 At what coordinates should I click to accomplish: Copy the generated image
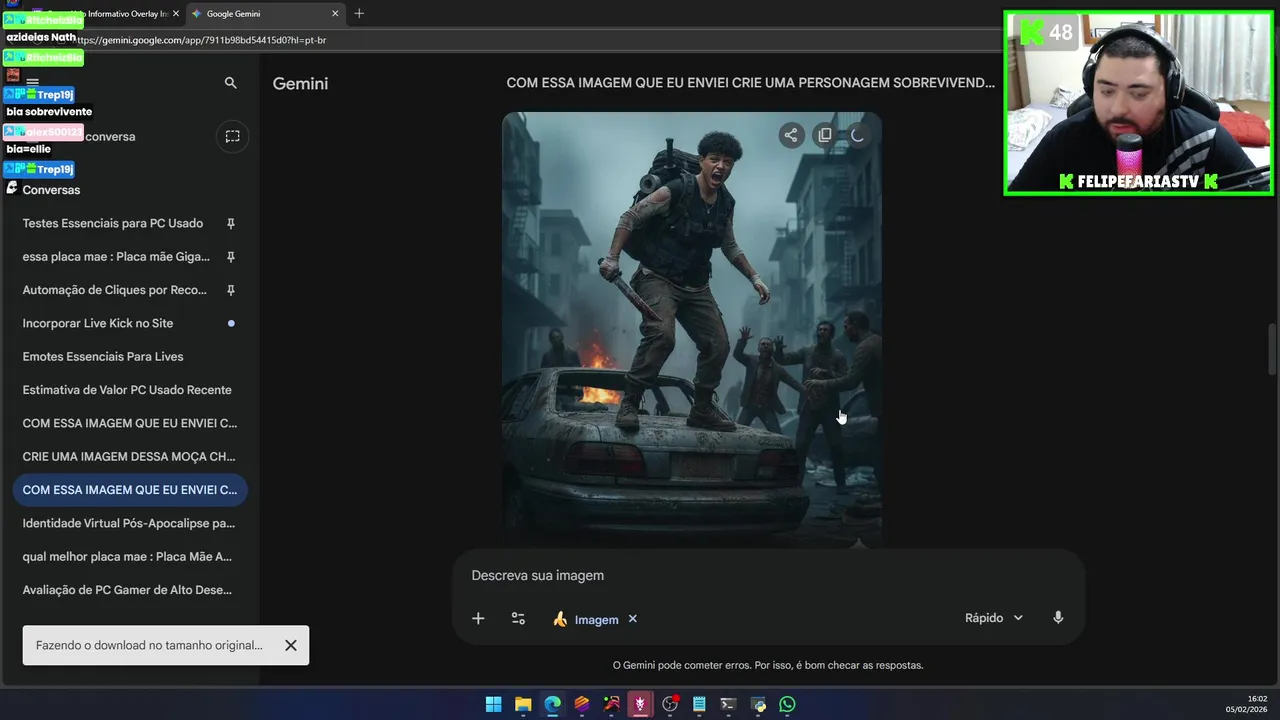pyautogui.click(x=824, y=135)
